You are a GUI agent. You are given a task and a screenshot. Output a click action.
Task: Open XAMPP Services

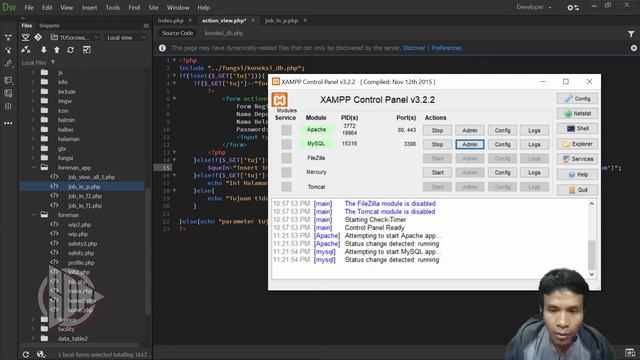(577, 159)
